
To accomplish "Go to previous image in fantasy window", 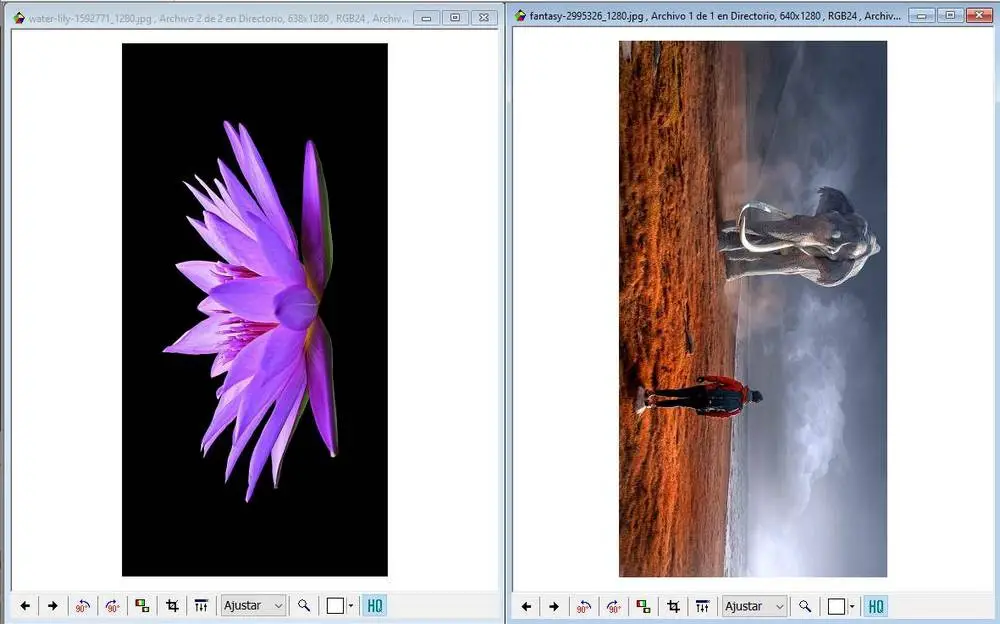I will pyautogui.click(x=526, y=606).
